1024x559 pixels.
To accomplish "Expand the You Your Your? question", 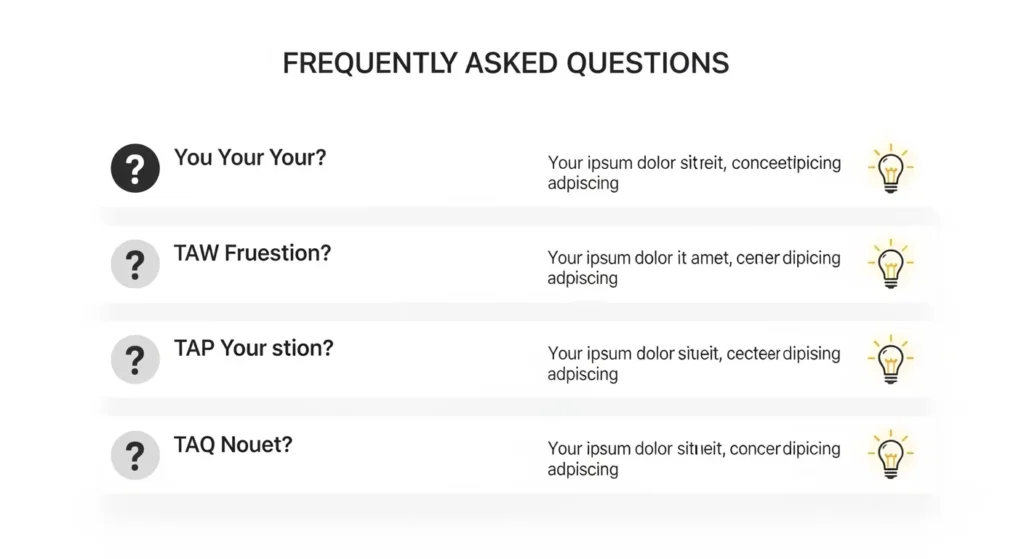I will coord(249,158).
